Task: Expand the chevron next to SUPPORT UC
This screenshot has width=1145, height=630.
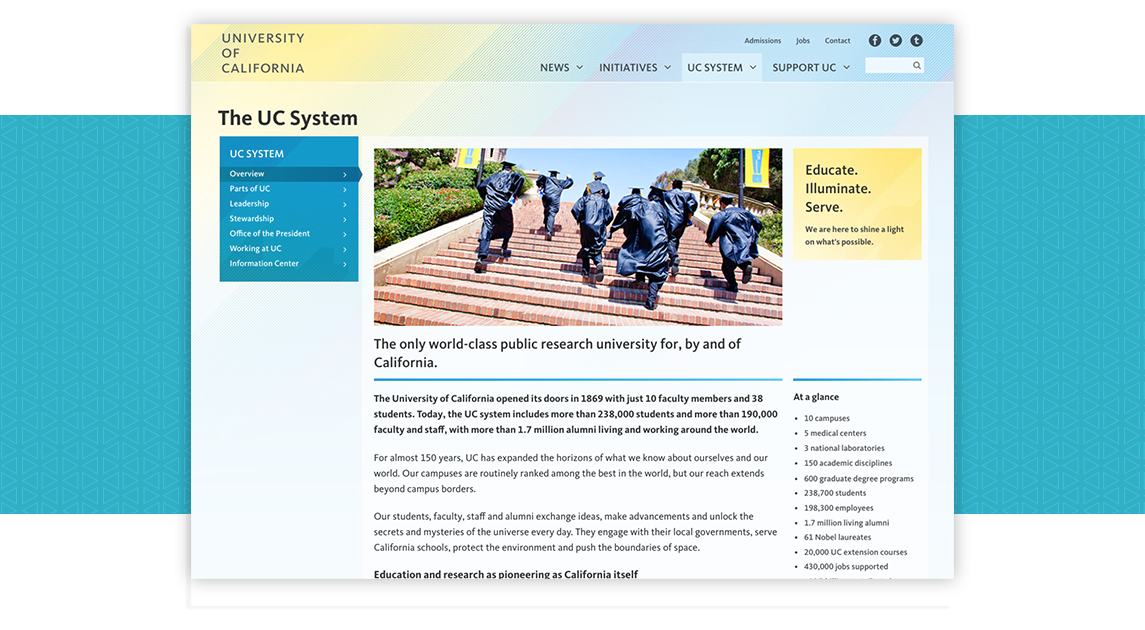Action: click(846, 67)
